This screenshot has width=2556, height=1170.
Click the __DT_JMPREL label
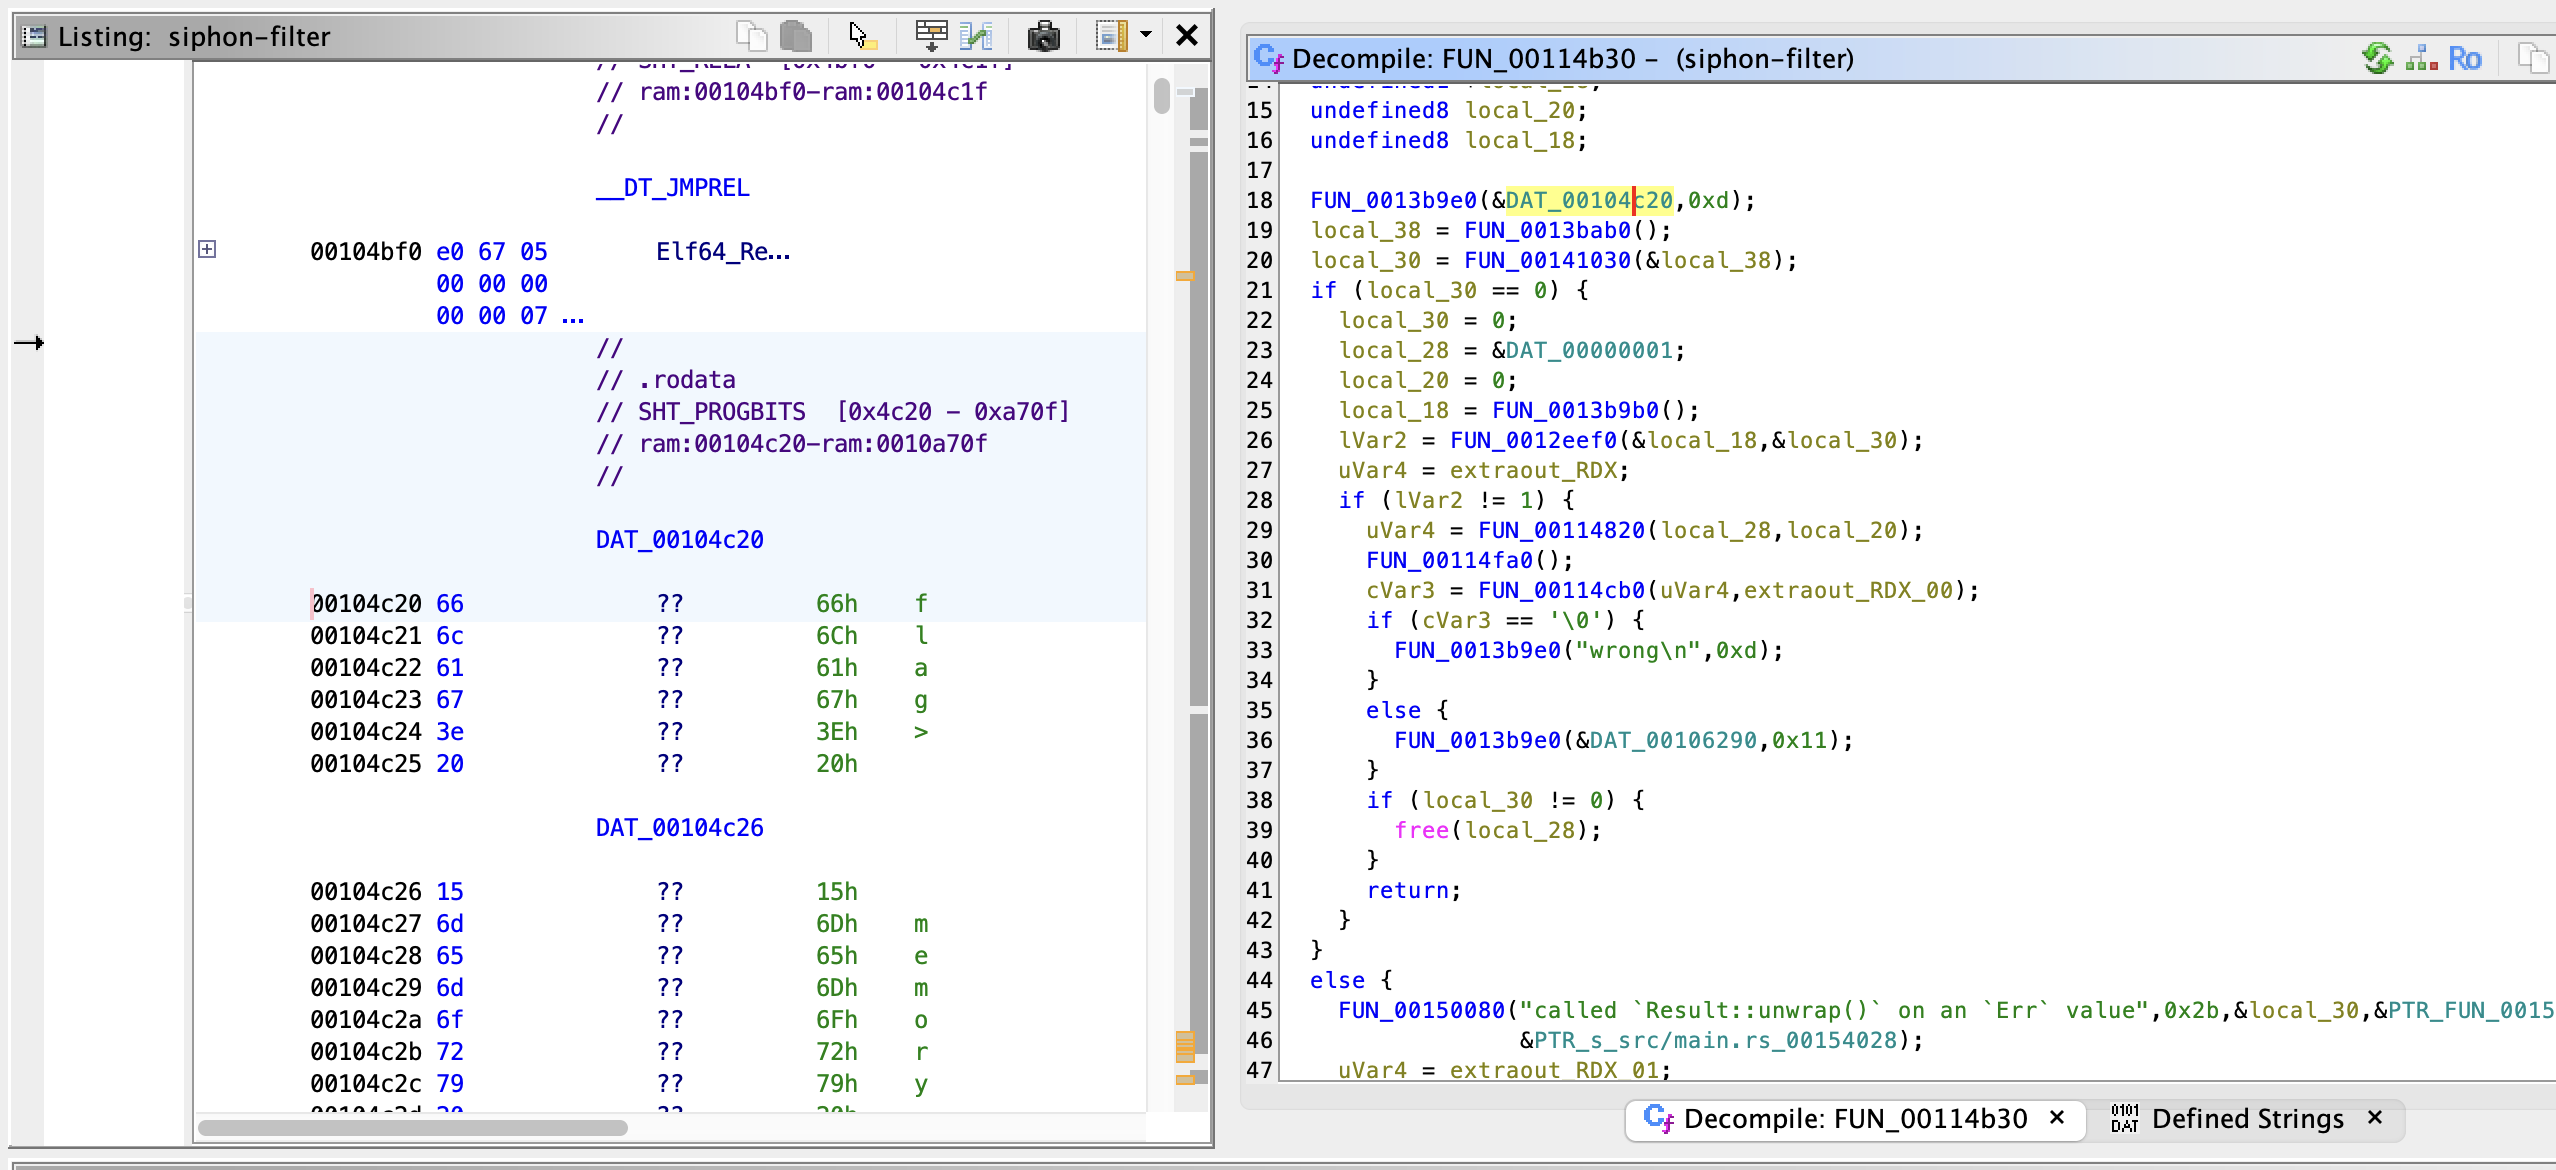click(673, 188)
